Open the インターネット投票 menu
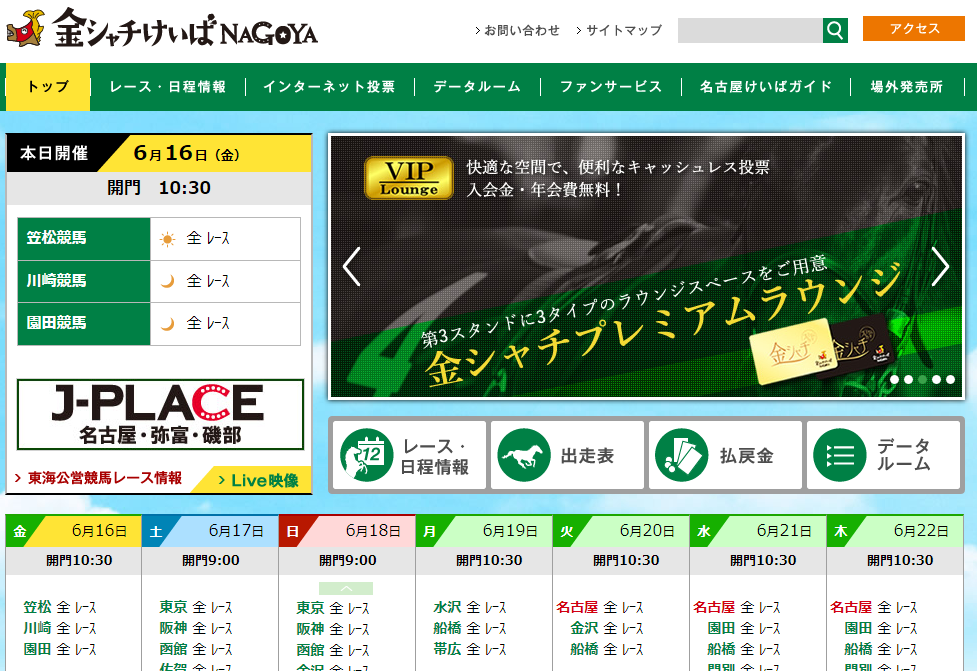 (x=329, y=87)
